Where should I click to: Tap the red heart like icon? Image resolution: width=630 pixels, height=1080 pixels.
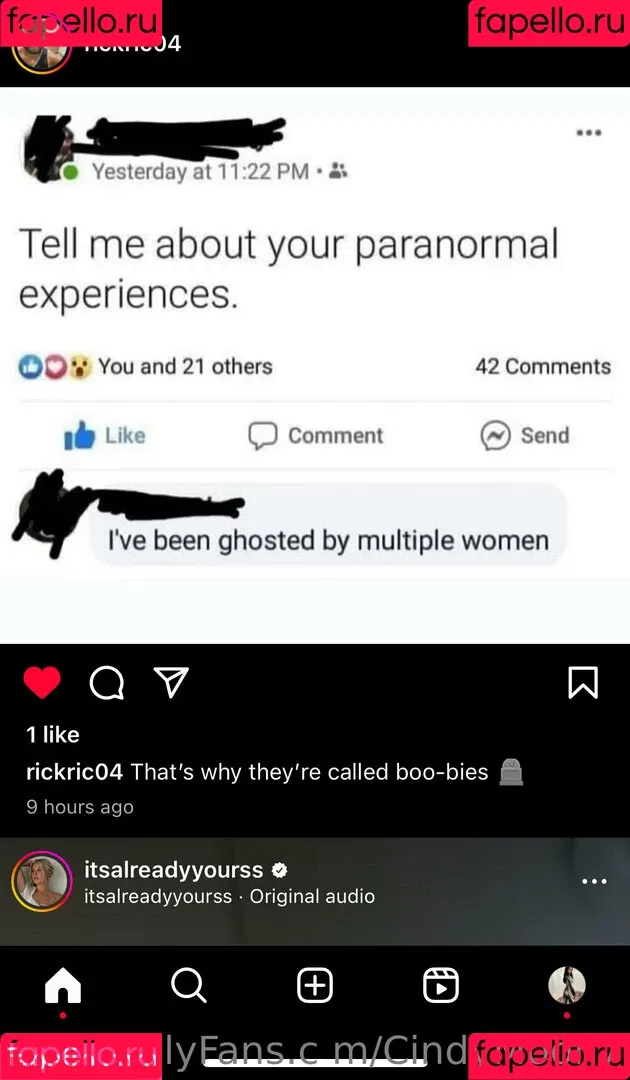tap(42, 683)
